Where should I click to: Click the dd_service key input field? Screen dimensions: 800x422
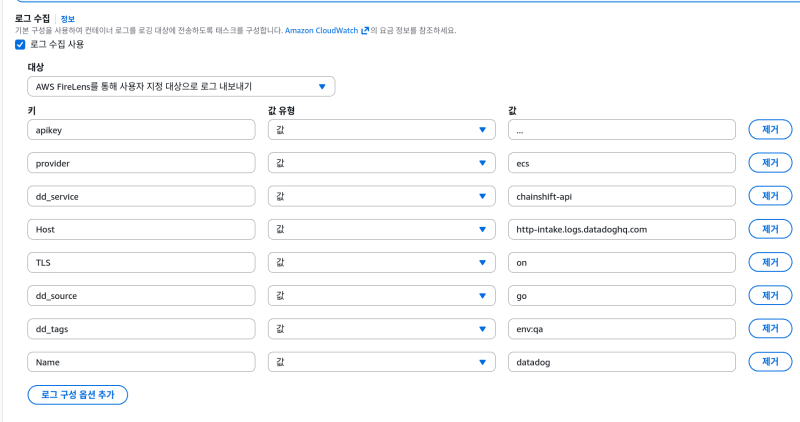(143, 195)
